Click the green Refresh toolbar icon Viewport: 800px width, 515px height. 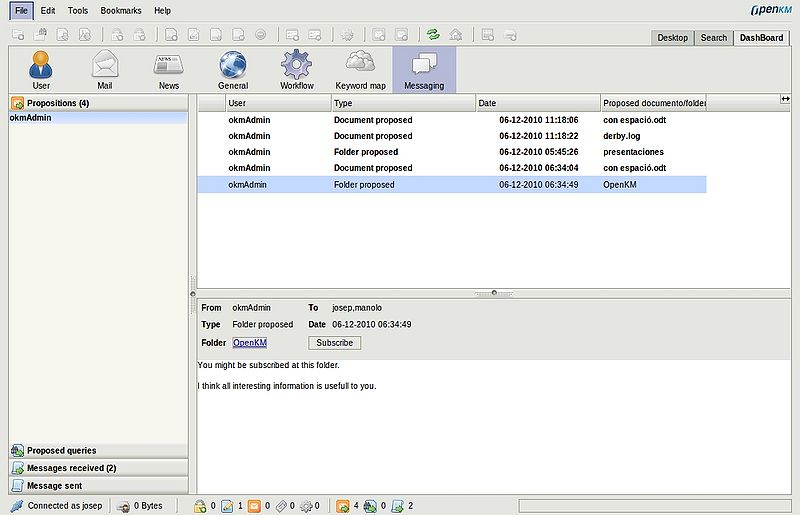[433, 35]
